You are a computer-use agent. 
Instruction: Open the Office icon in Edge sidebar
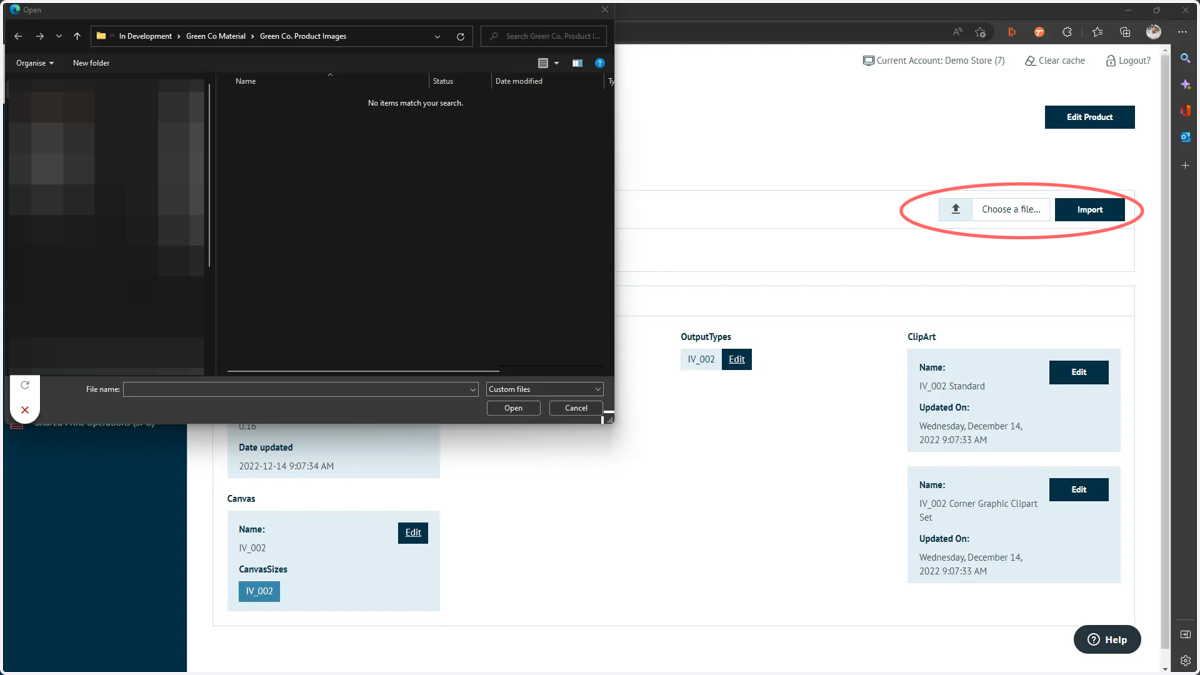(1186, 111)
